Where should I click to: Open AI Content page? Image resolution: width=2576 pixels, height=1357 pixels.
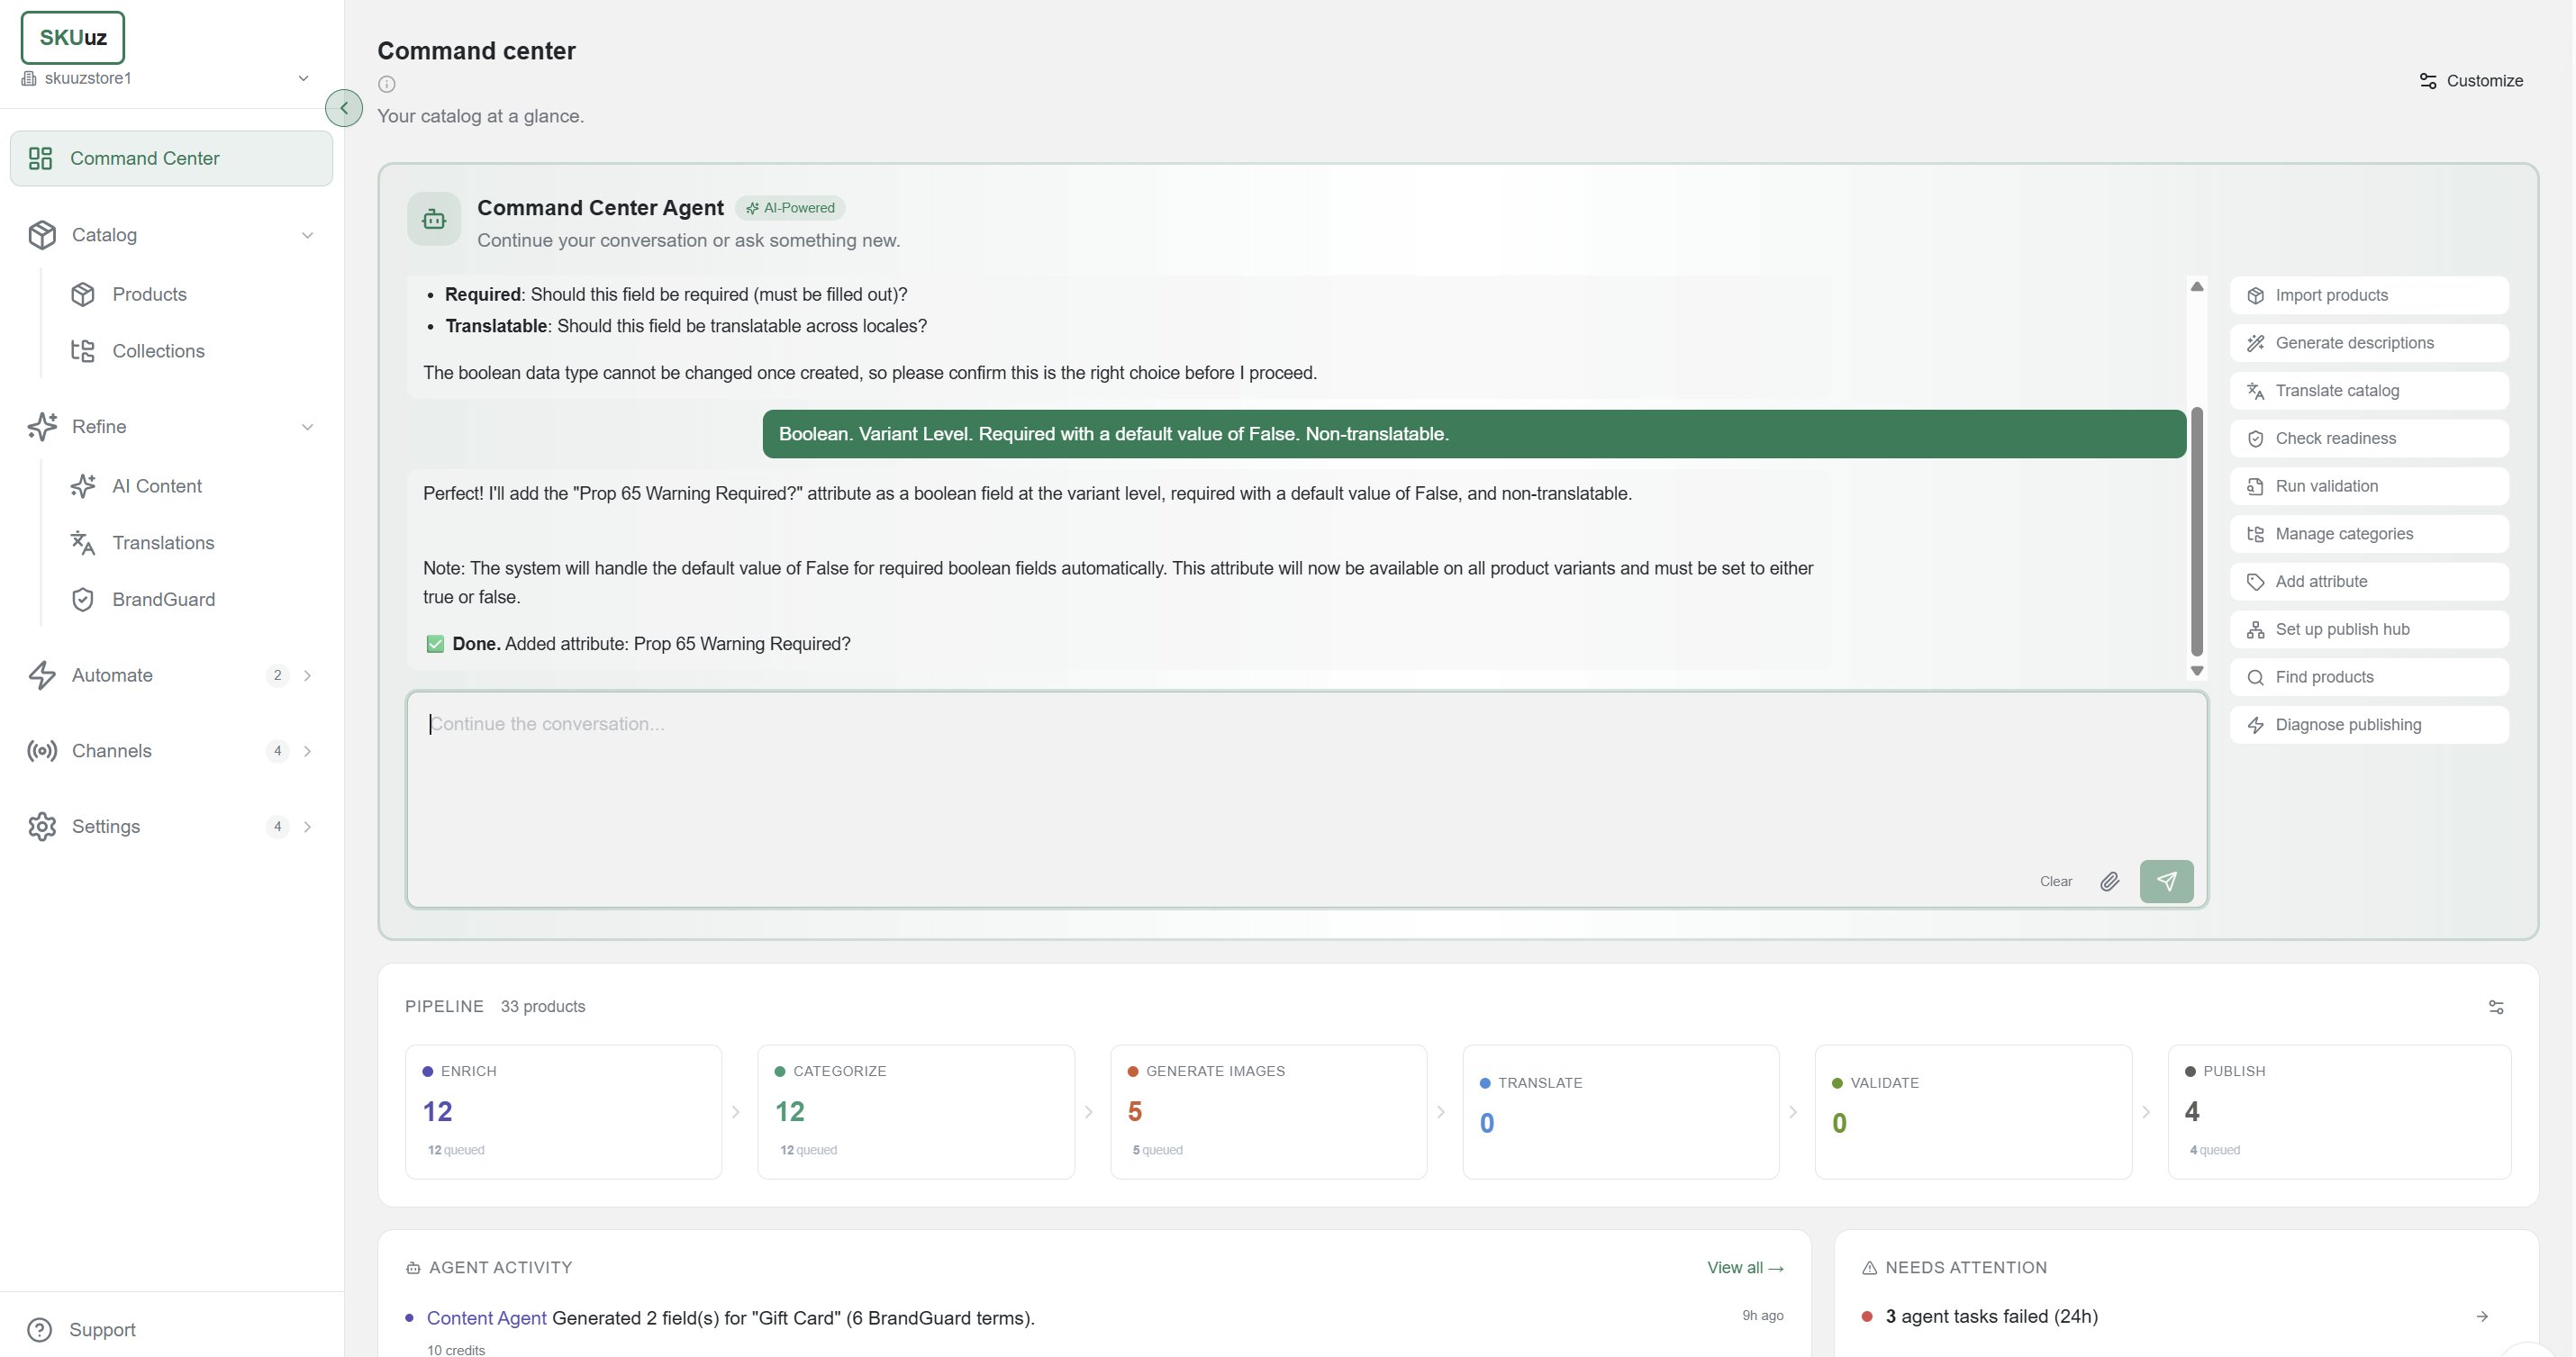(157, 486)
